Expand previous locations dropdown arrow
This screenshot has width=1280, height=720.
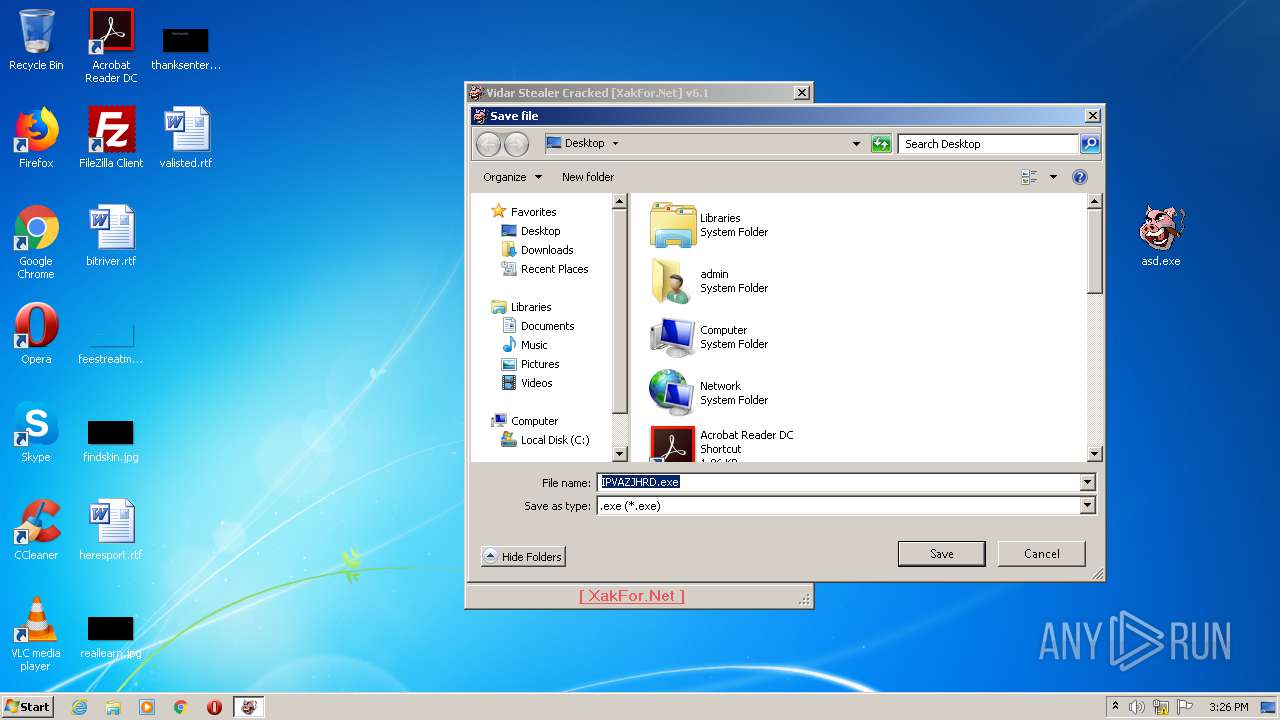[x=856, y=144]
